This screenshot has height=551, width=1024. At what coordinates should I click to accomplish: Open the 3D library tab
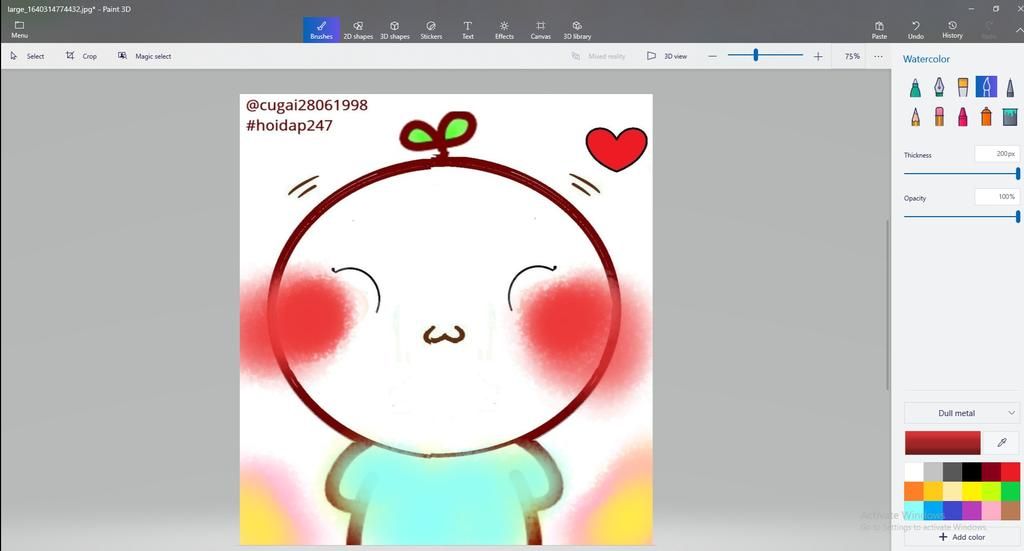(x=577, y=30)
